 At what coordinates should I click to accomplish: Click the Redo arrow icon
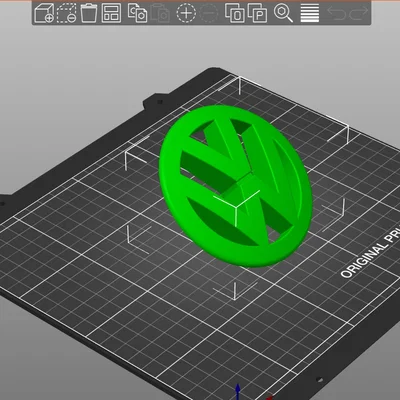[x=359, y=12]
